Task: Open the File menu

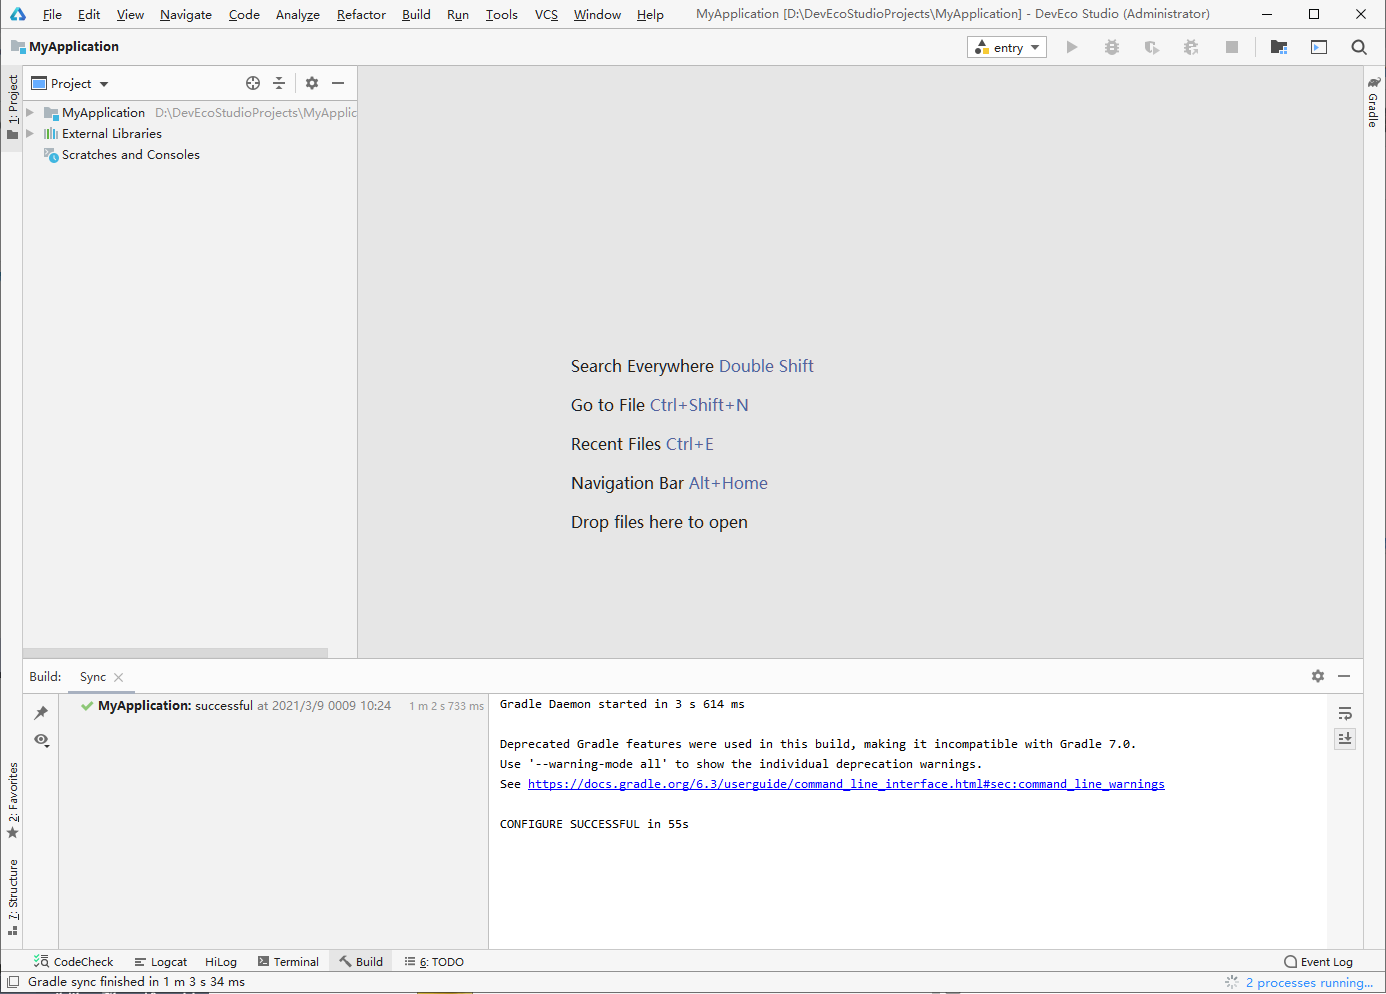Action: (52, 14)
